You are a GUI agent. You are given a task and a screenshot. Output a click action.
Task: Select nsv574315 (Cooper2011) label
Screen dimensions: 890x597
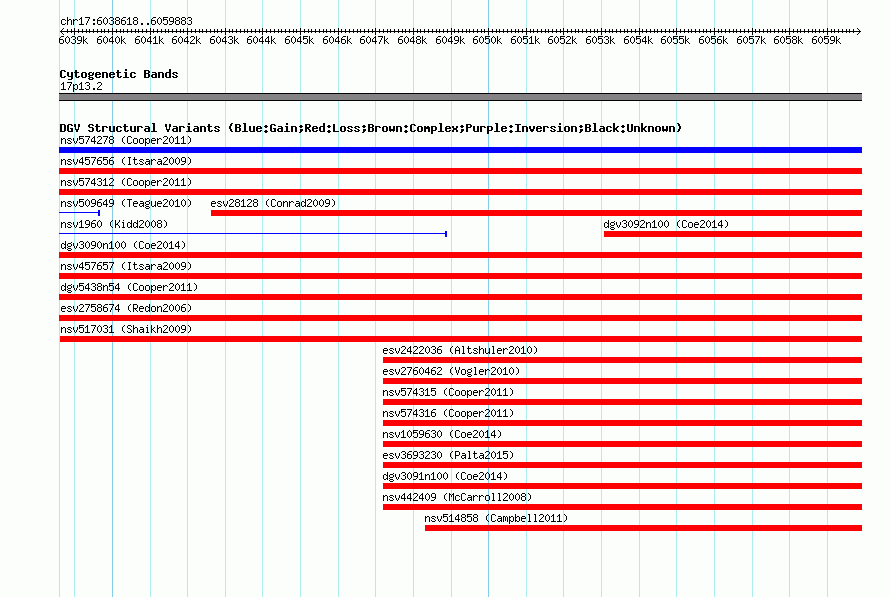tap(448, 392)
